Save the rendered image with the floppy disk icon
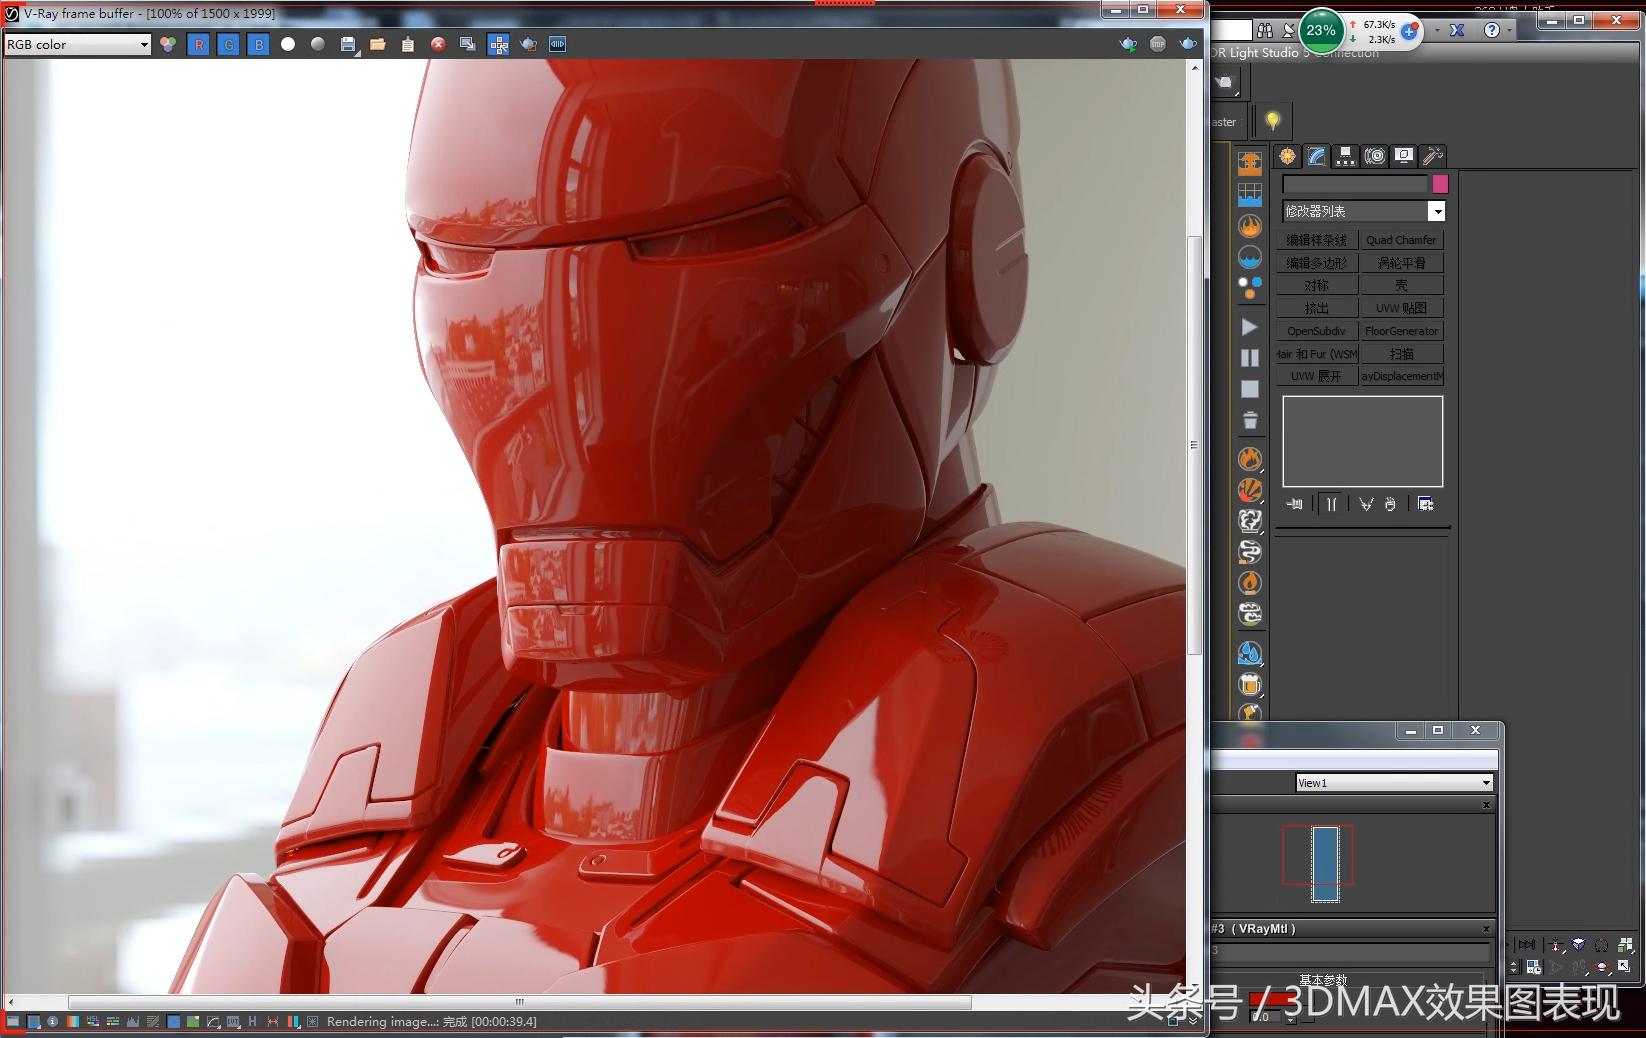 coord(348,44)
